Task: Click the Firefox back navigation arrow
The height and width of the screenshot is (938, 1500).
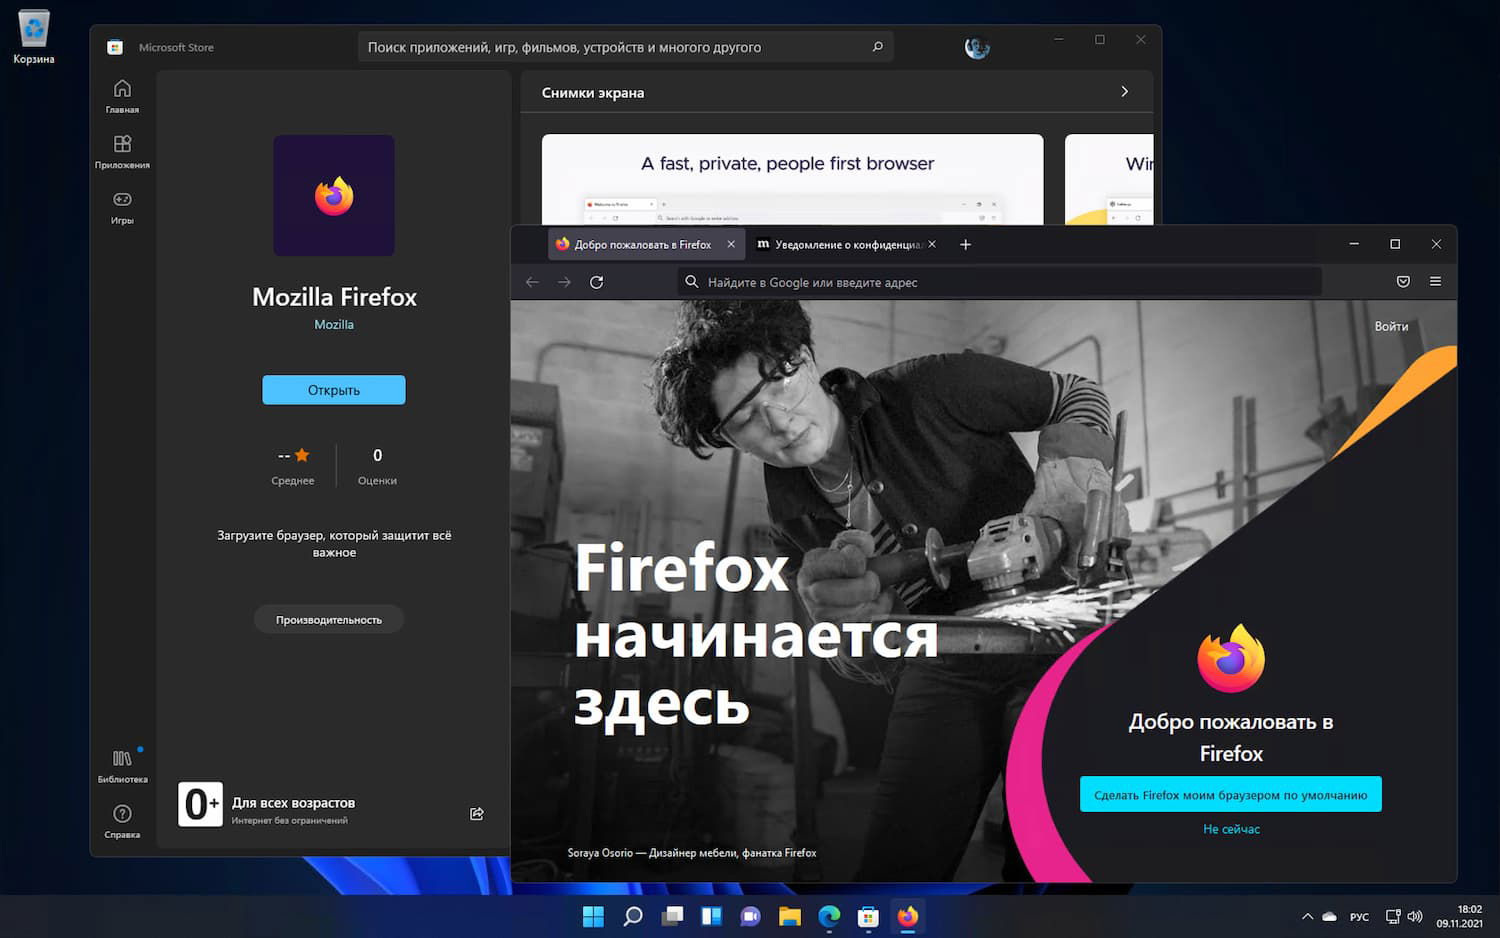Action: pos(532,282)
